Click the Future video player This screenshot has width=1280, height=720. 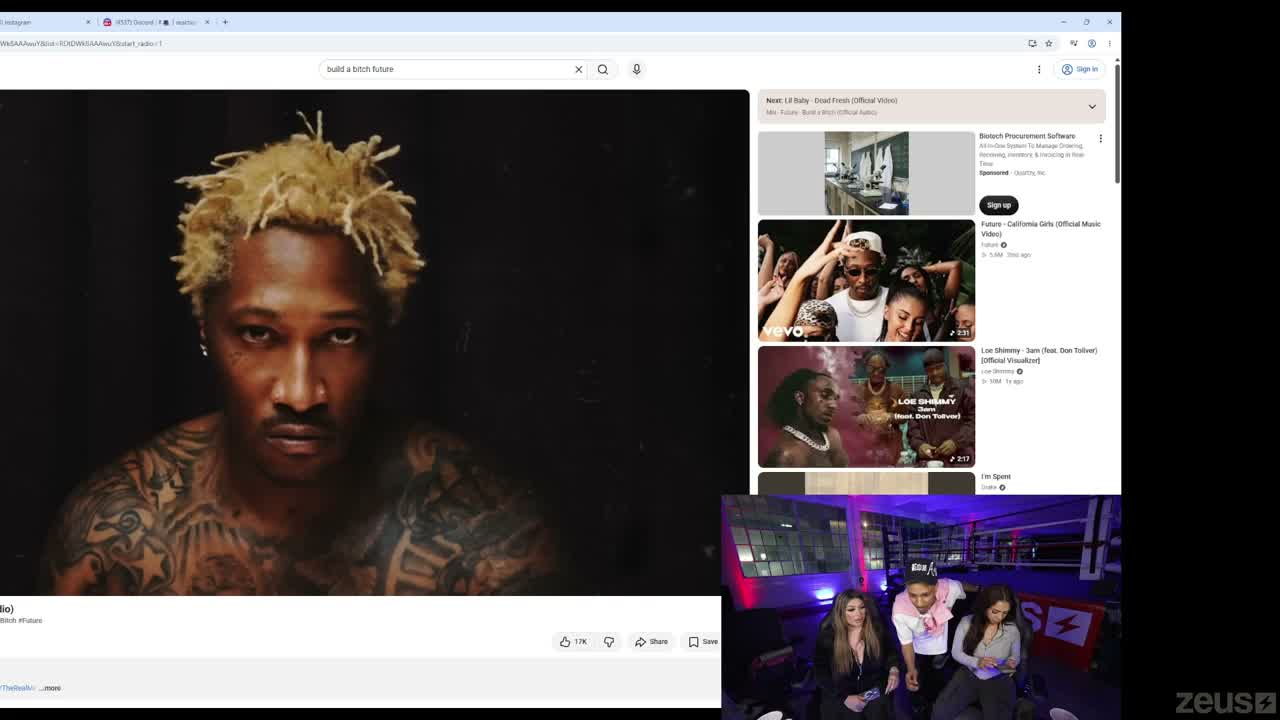coord(374,343)
